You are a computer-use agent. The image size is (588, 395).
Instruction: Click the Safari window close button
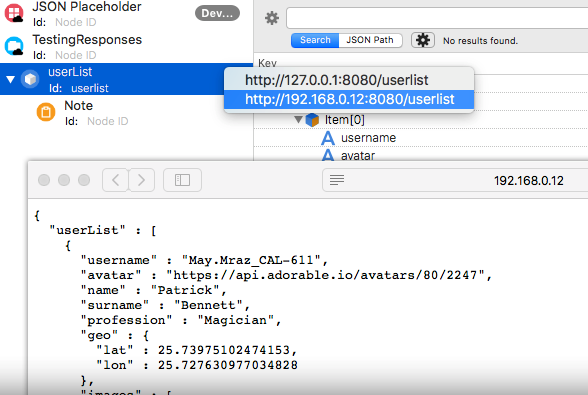pos(44,180)
